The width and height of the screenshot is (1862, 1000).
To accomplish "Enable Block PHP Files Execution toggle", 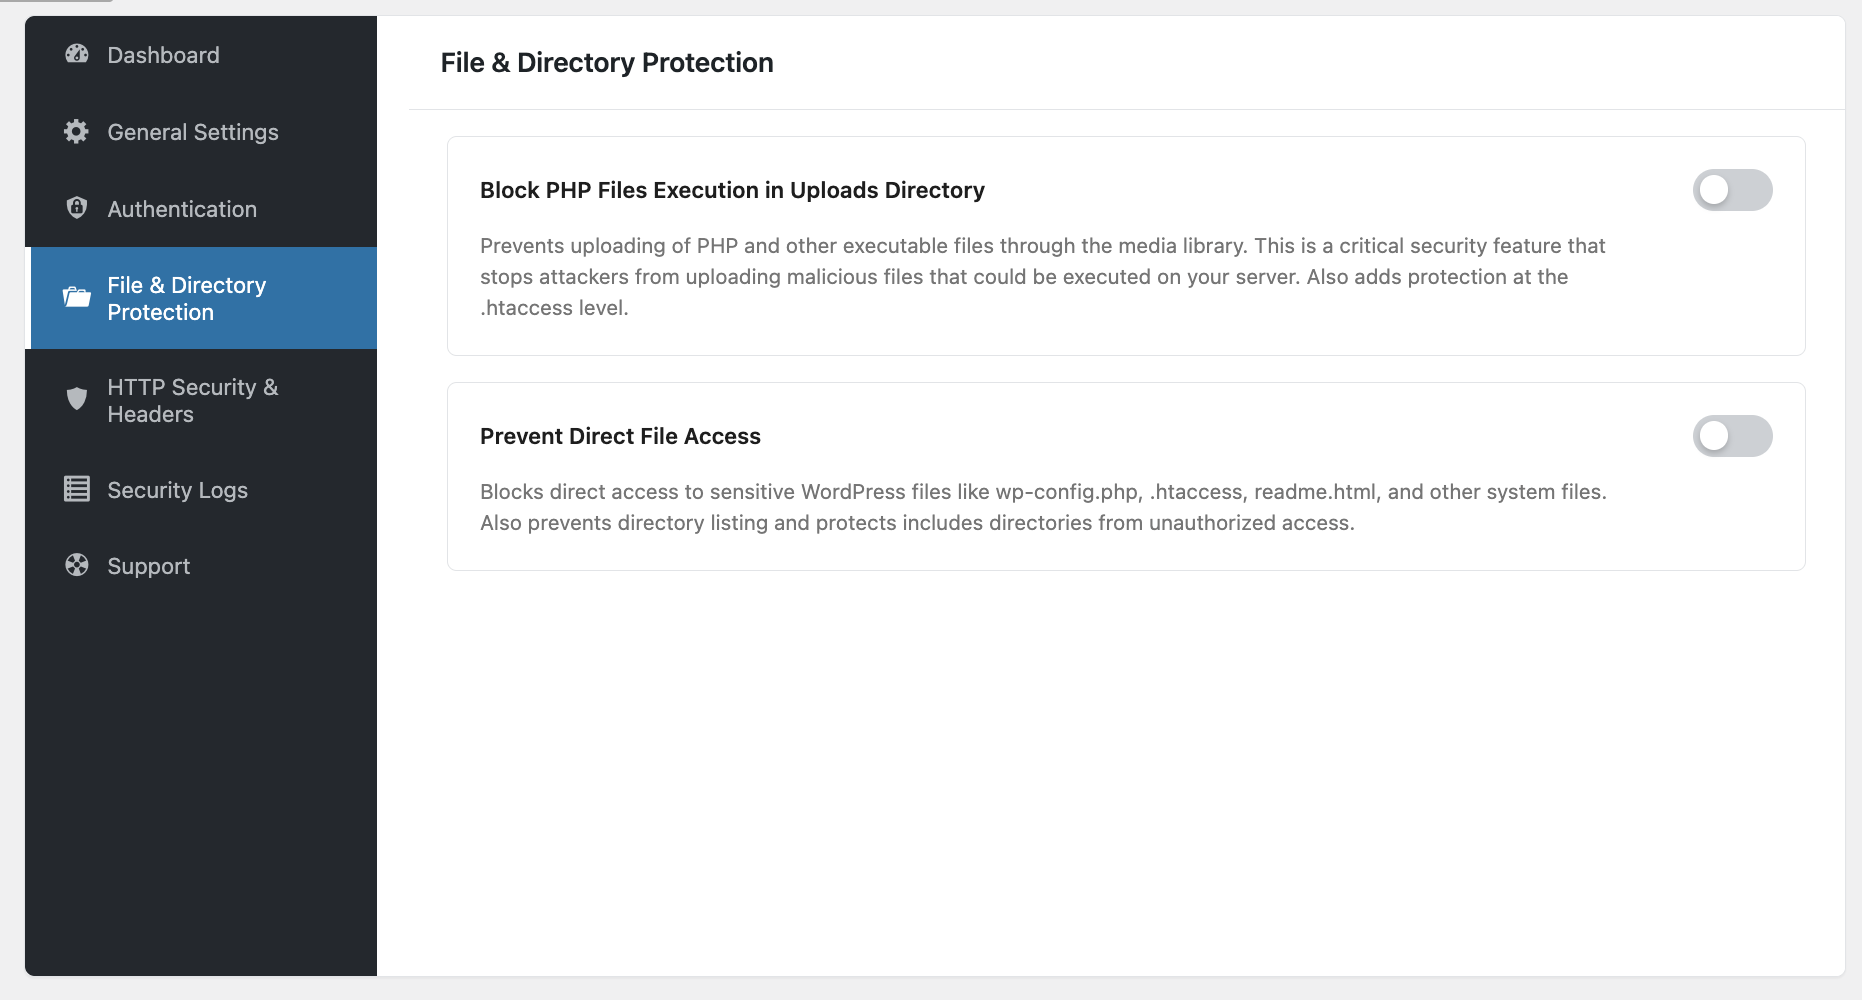I will [1732, 190].
